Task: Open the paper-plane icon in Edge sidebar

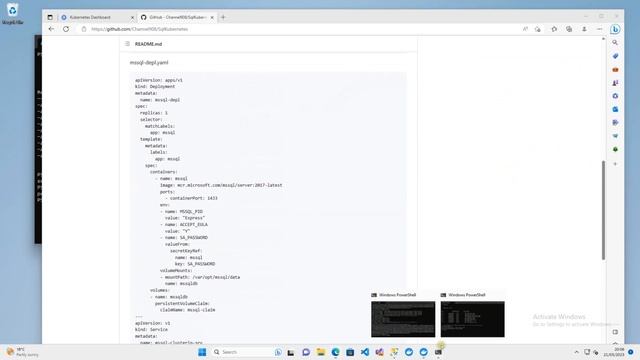Action: click(x=615, y=136)
